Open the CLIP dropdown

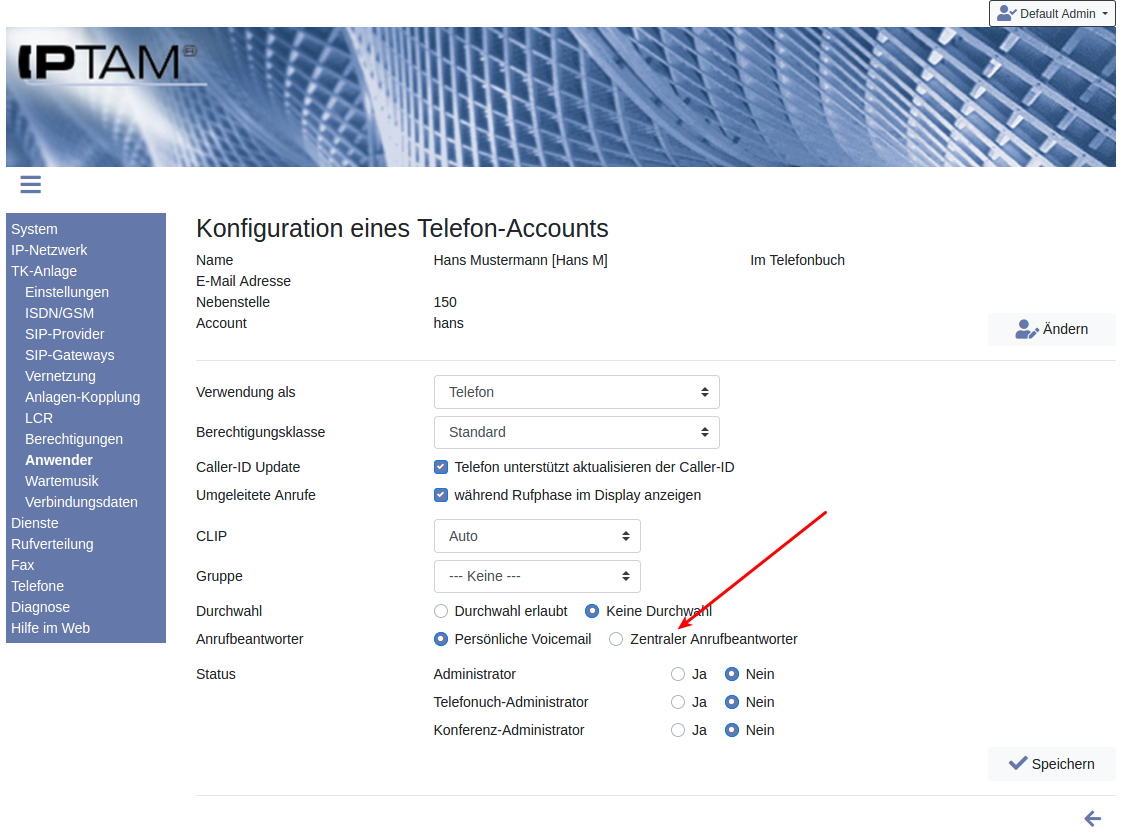click(537, 536)
